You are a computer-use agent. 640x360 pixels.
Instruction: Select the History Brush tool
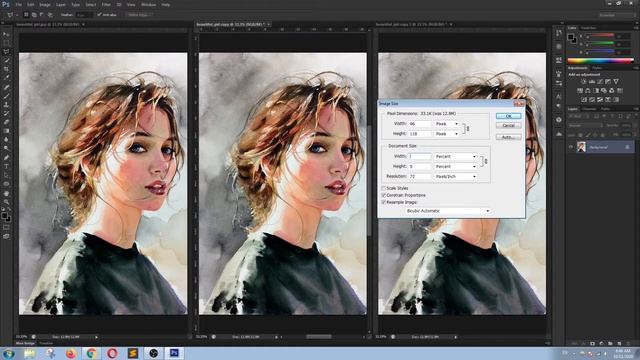tap(6, 113)
